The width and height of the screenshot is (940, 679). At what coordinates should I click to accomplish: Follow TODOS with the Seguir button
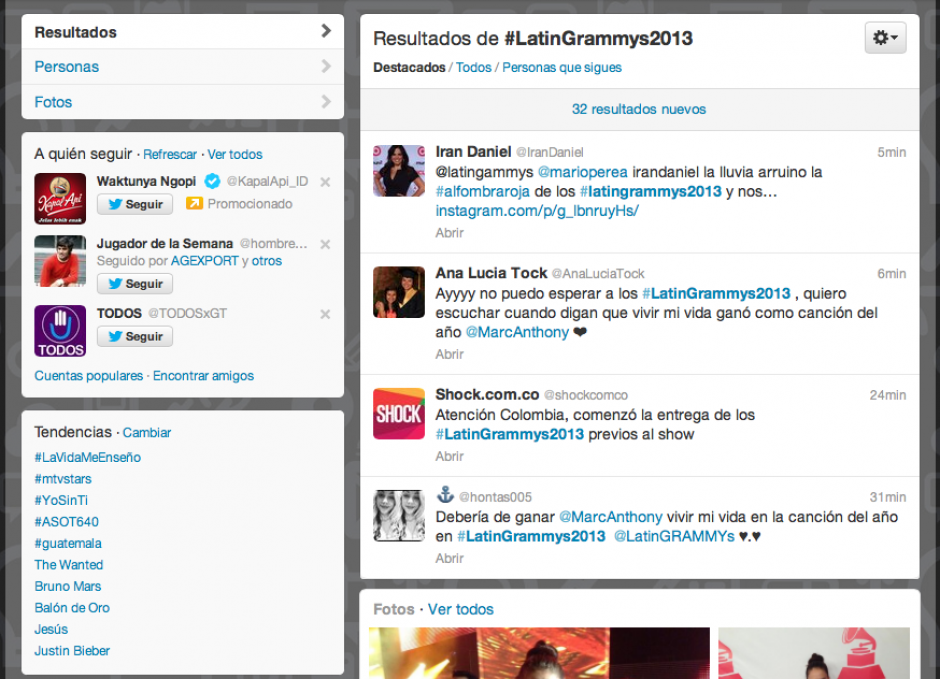coord(134,336)
